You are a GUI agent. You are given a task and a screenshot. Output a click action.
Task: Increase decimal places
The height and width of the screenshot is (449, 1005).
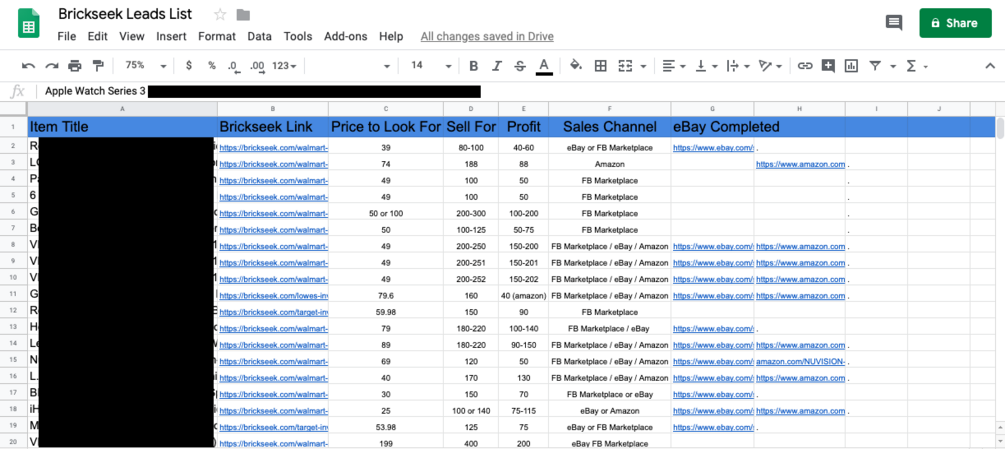[x=257, y=66]
